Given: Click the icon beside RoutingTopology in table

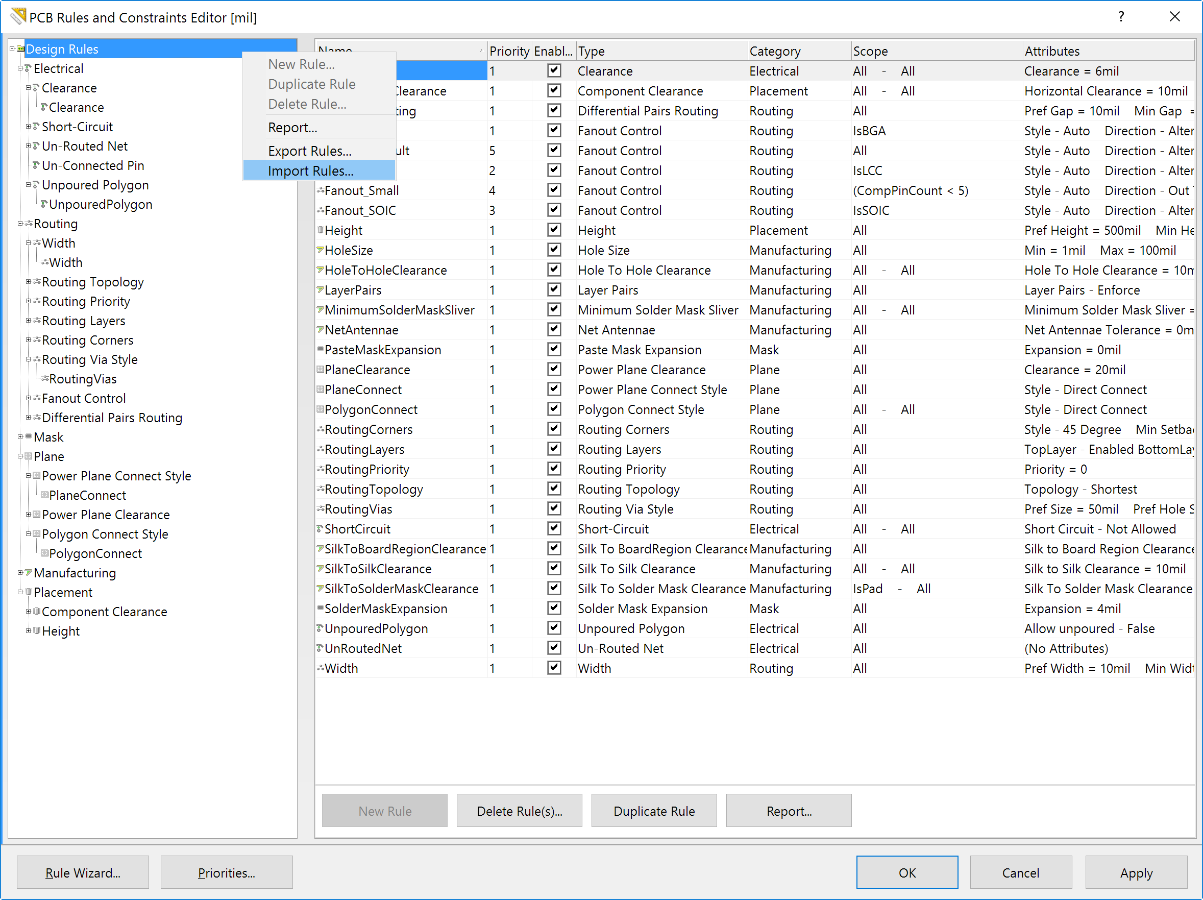Looking at the screenshot, I should tap(320, 490).
